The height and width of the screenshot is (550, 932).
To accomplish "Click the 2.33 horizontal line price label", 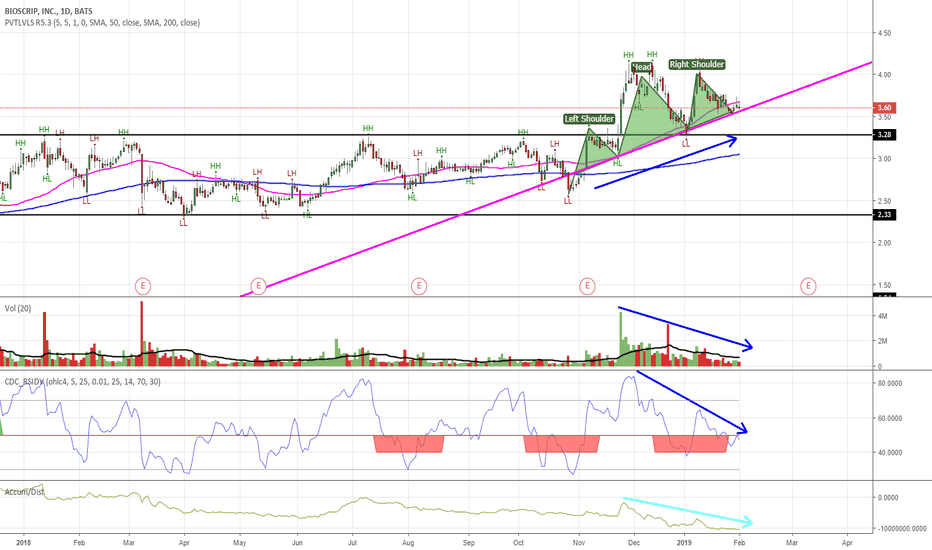I will click(884, 215).
